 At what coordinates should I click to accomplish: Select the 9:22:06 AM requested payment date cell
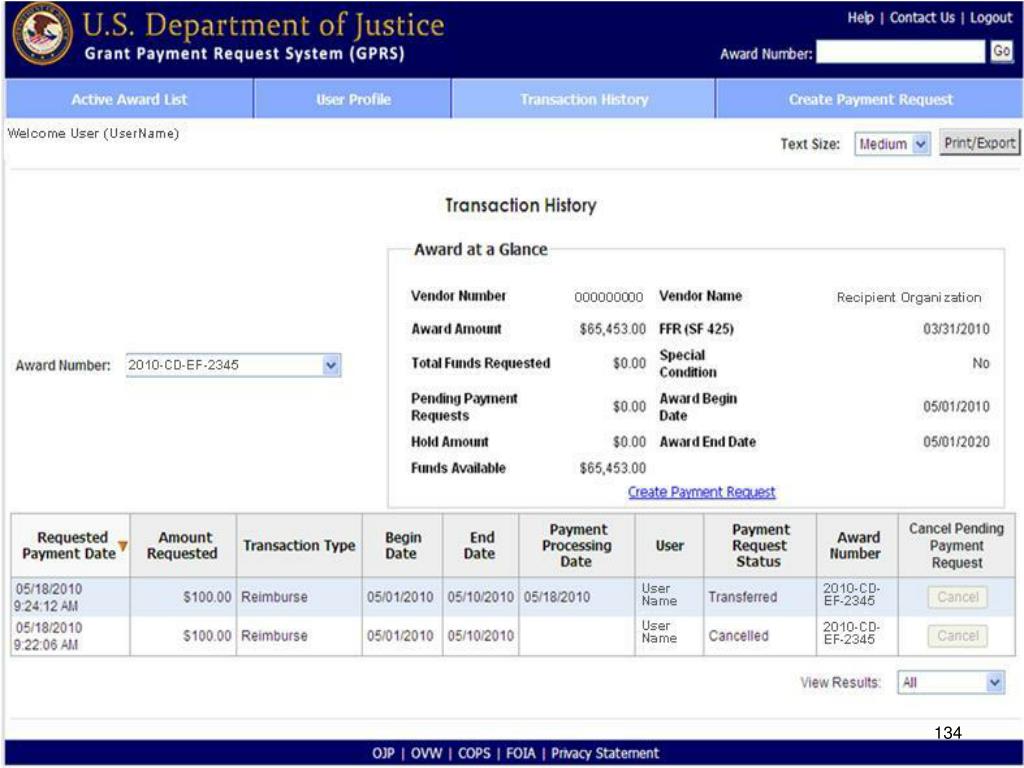(x=71, y=637)
